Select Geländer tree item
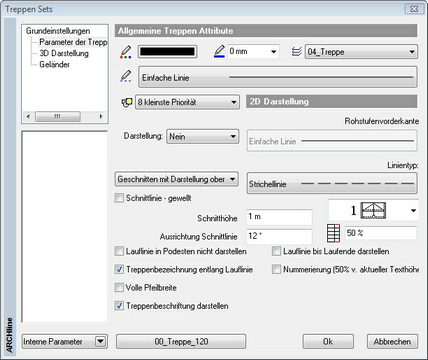The height and width of the screenshot is (360, 428). [54, 64]
